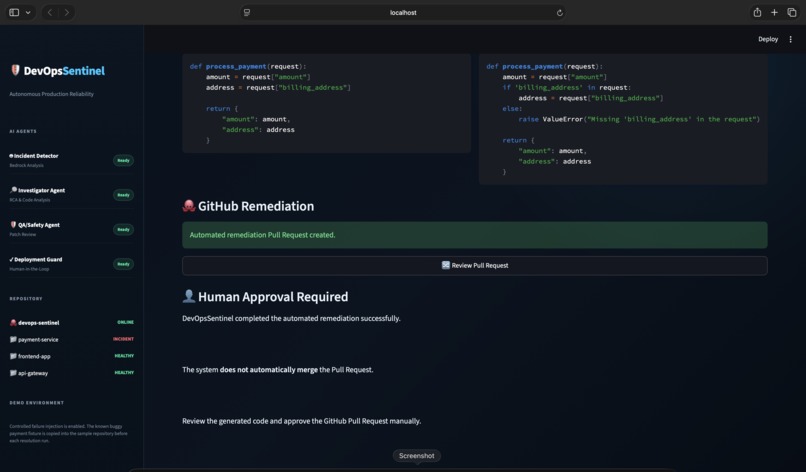Click the Bedrock Analysis subtitle
The width and height of the screenshot is (806, 472).
26,166
